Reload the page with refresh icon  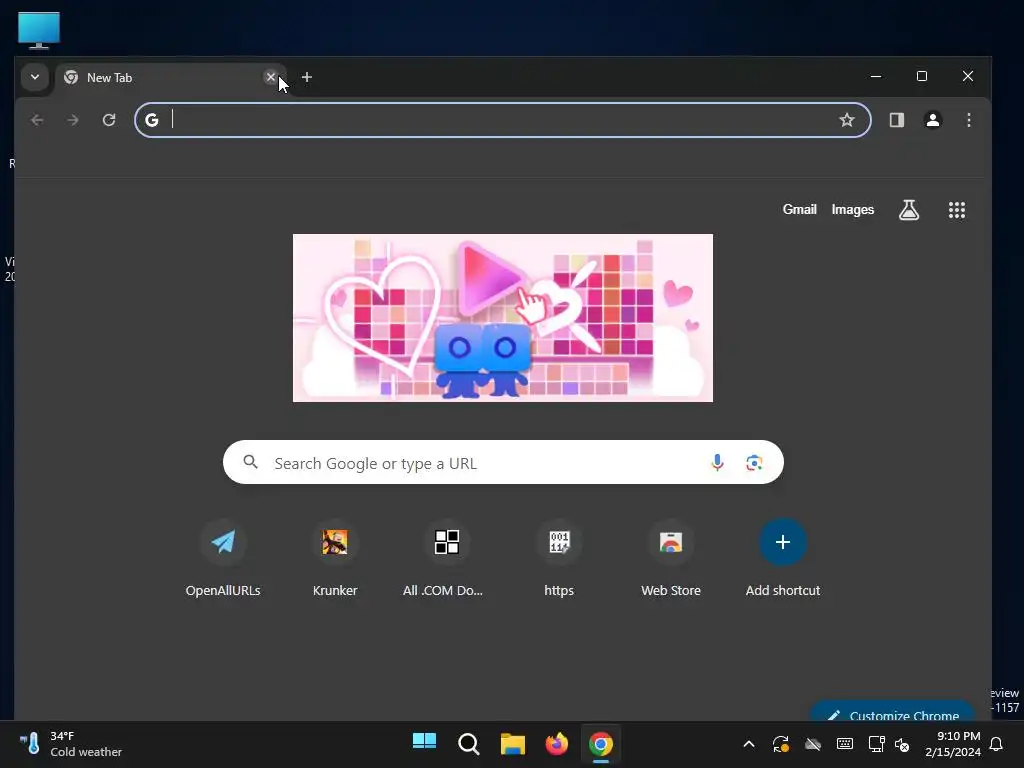(x=109, y=120)
